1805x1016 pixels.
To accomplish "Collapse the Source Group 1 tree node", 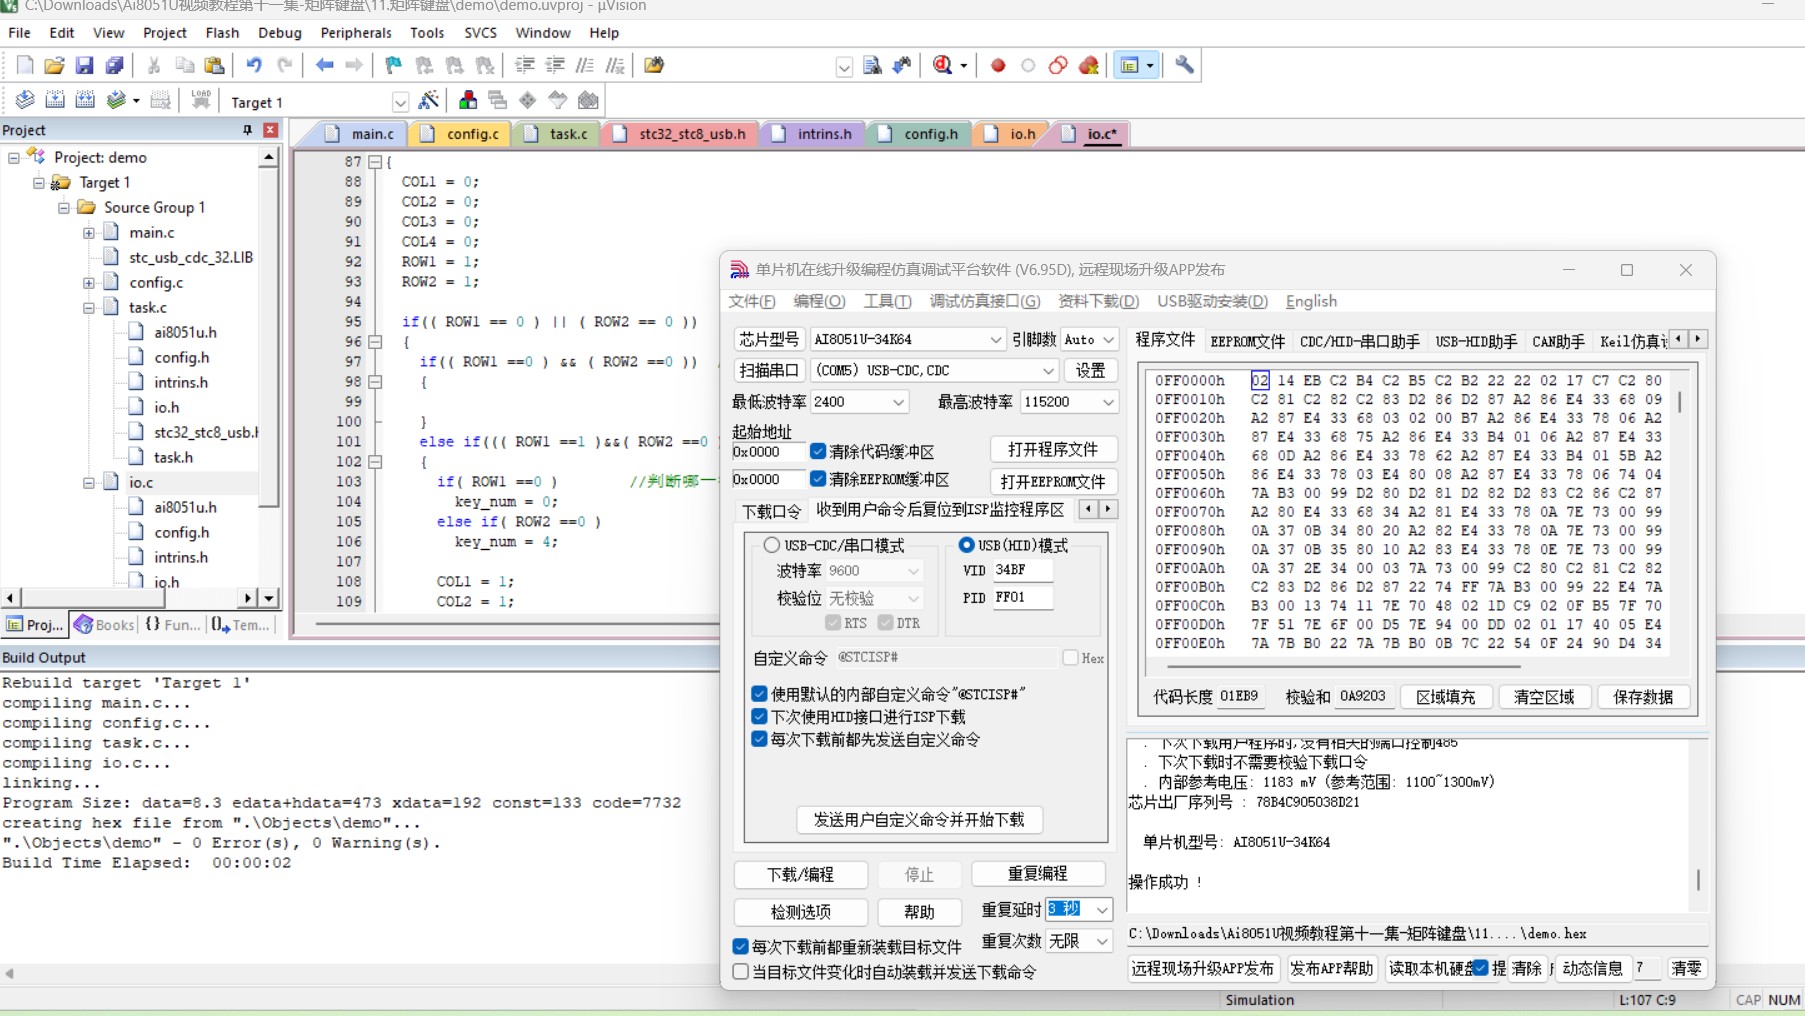I will (64, 207).
